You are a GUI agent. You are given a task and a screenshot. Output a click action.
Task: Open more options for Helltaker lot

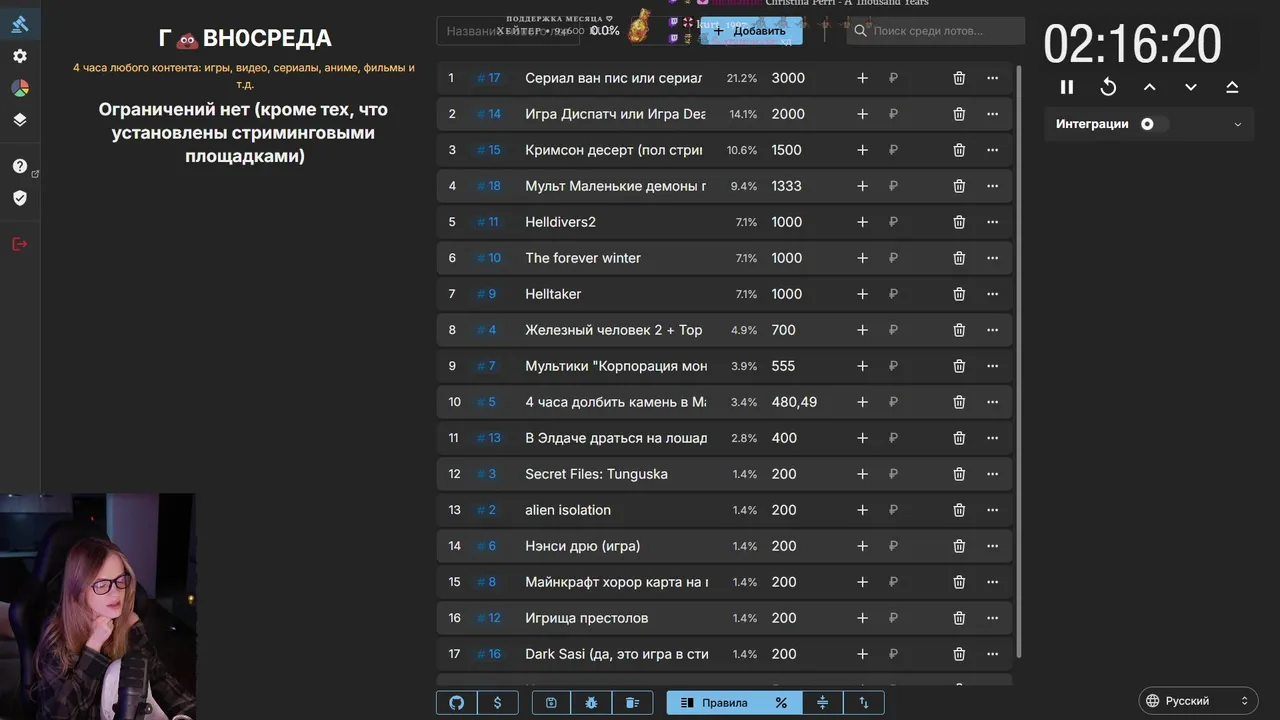point(992,294)
